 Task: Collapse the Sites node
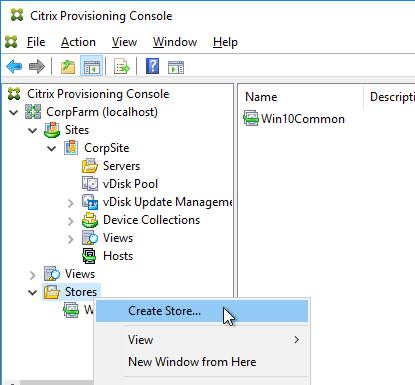click(x=33, y=130)
